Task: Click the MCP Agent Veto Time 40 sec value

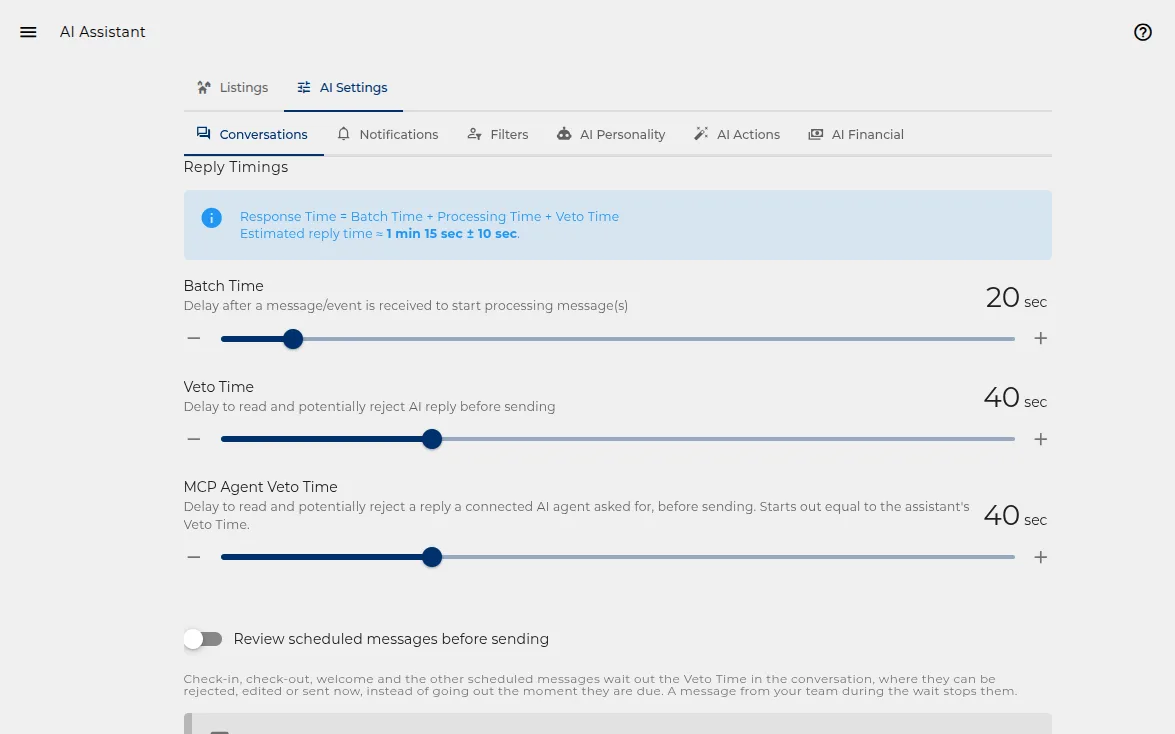Action: (1015, 515)
